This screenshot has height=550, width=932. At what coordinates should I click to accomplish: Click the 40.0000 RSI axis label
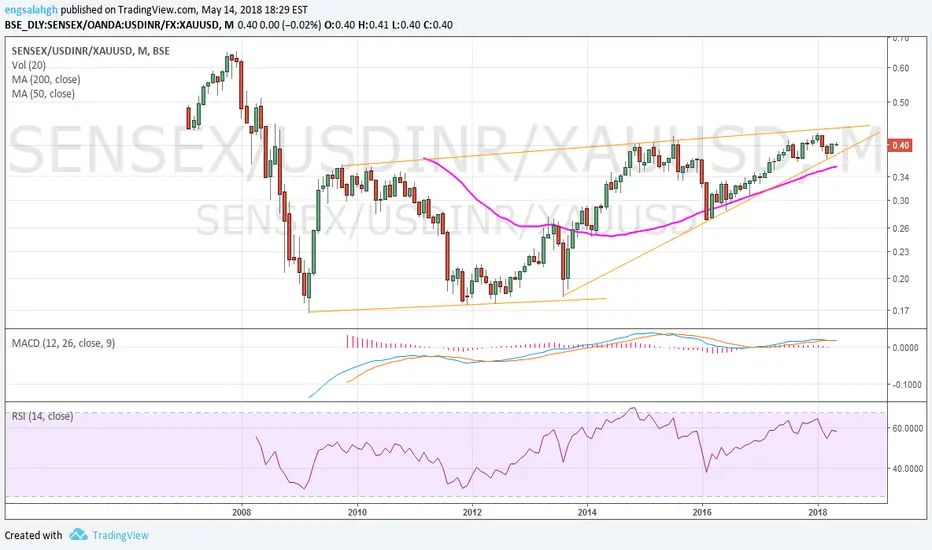click(907, 469)
